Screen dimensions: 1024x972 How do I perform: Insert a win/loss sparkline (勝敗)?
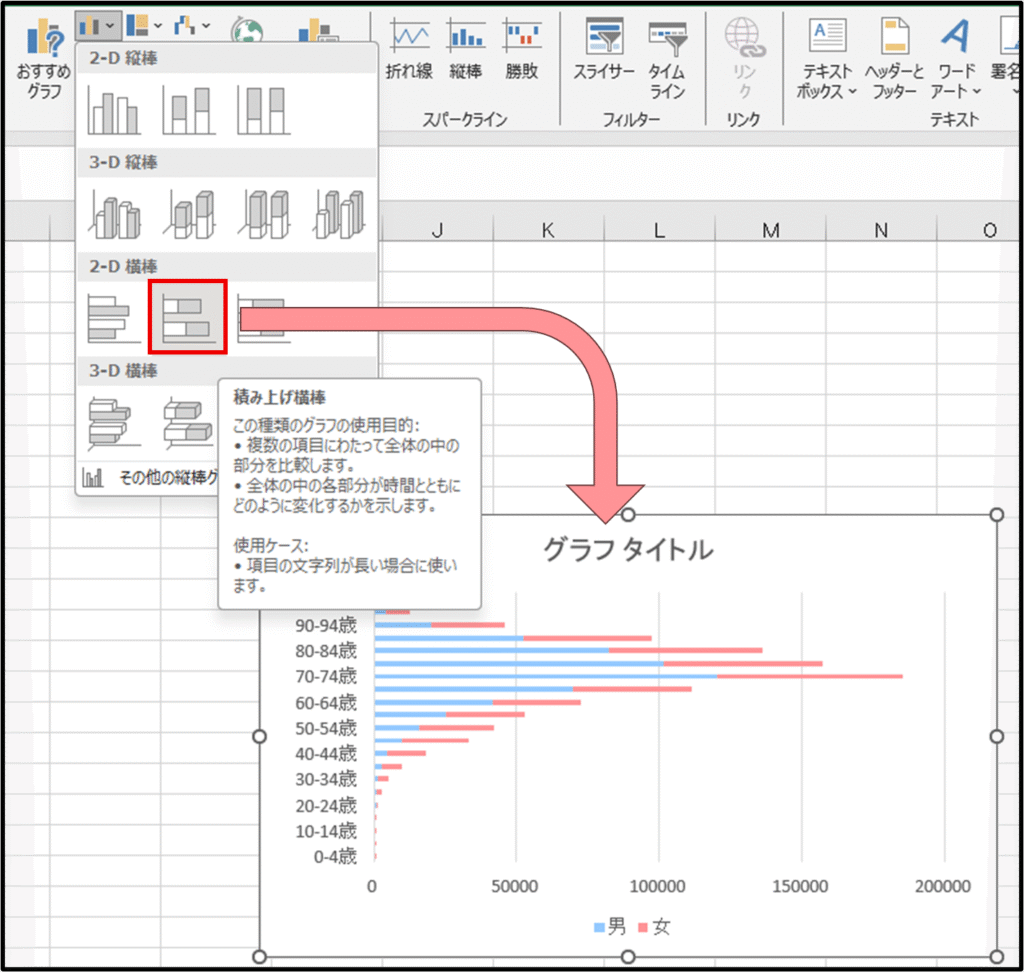click(x=521, y=52)
